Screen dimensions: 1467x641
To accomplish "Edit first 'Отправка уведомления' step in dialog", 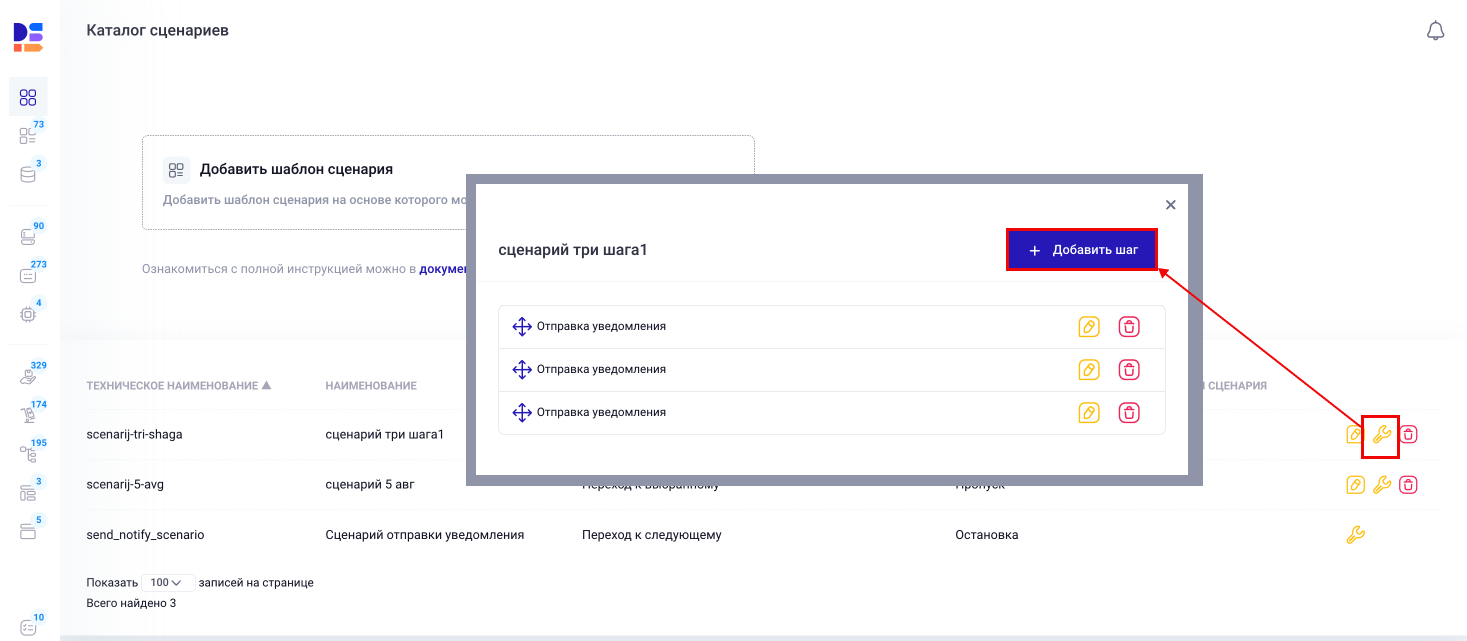I will [x=1089, y=327].
